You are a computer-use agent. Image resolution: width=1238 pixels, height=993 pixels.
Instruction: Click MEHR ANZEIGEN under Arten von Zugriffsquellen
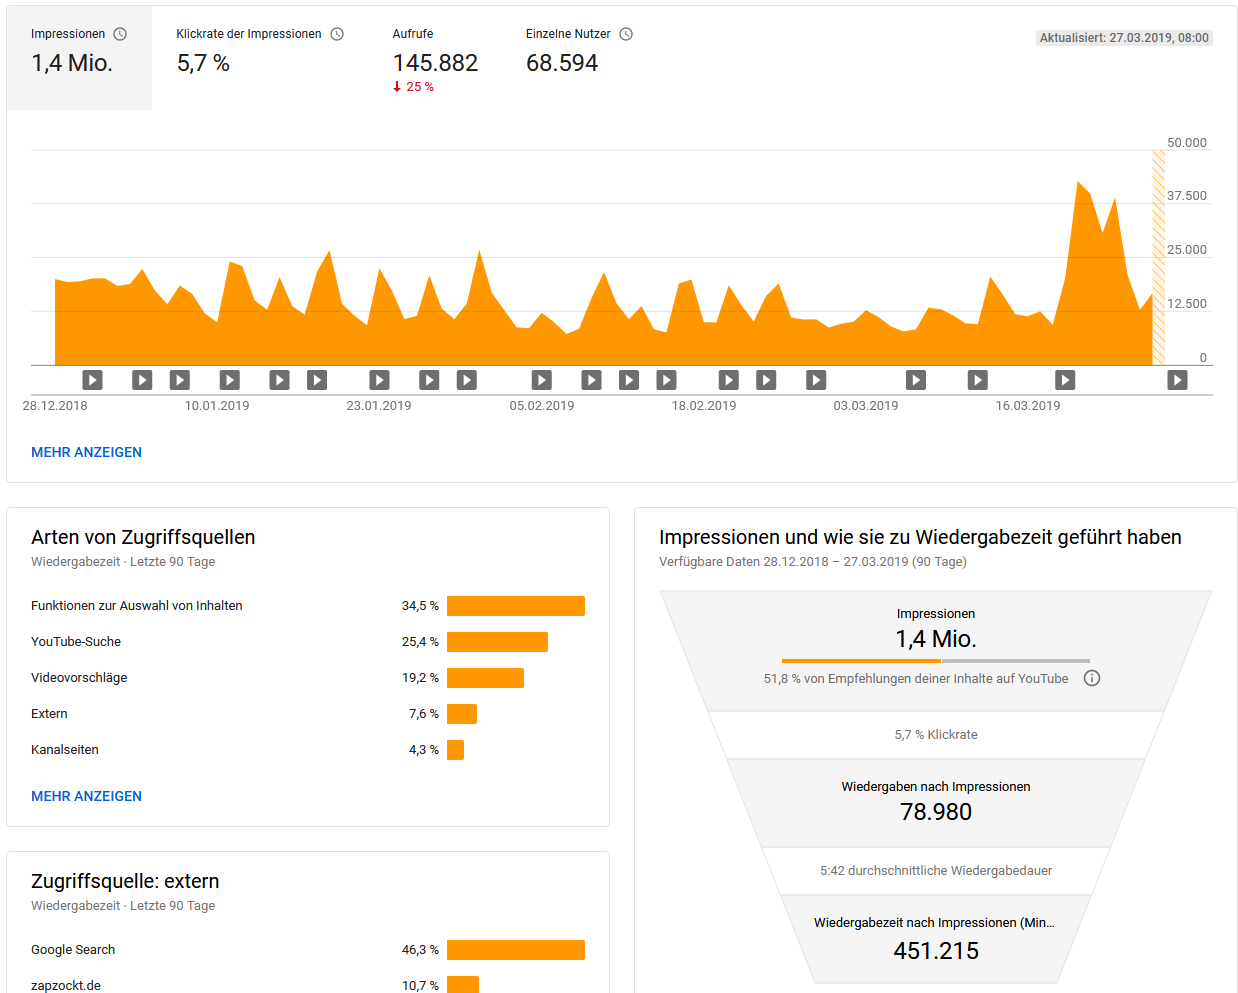coord(86,796)
